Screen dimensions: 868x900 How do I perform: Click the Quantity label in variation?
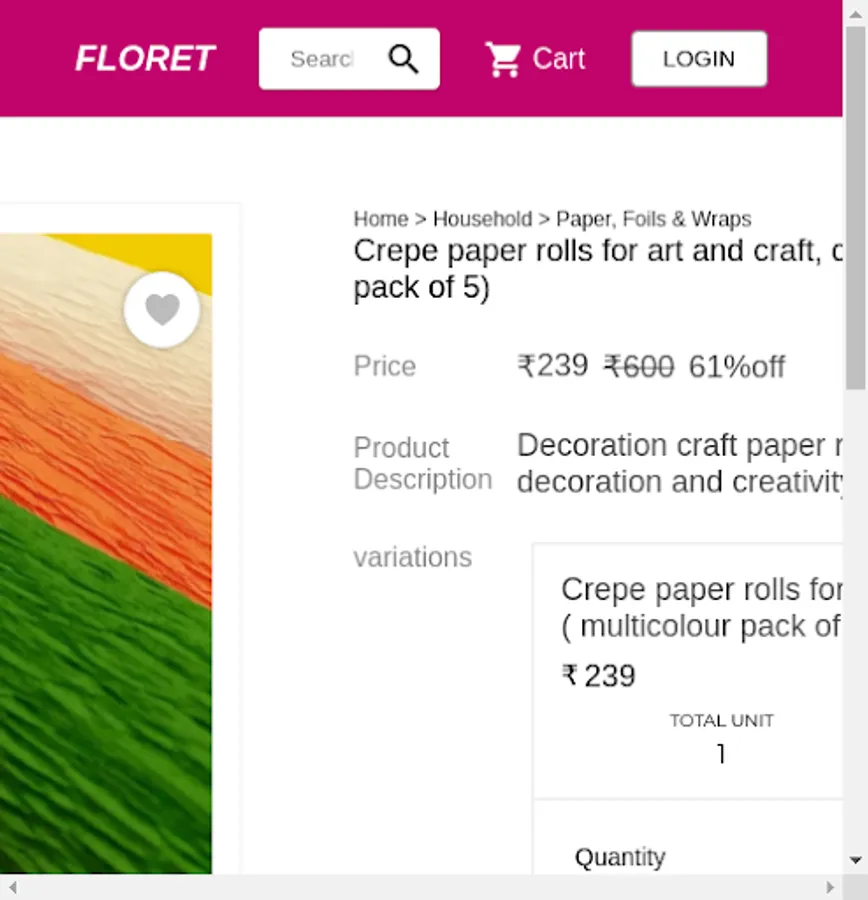pos(620,858)
